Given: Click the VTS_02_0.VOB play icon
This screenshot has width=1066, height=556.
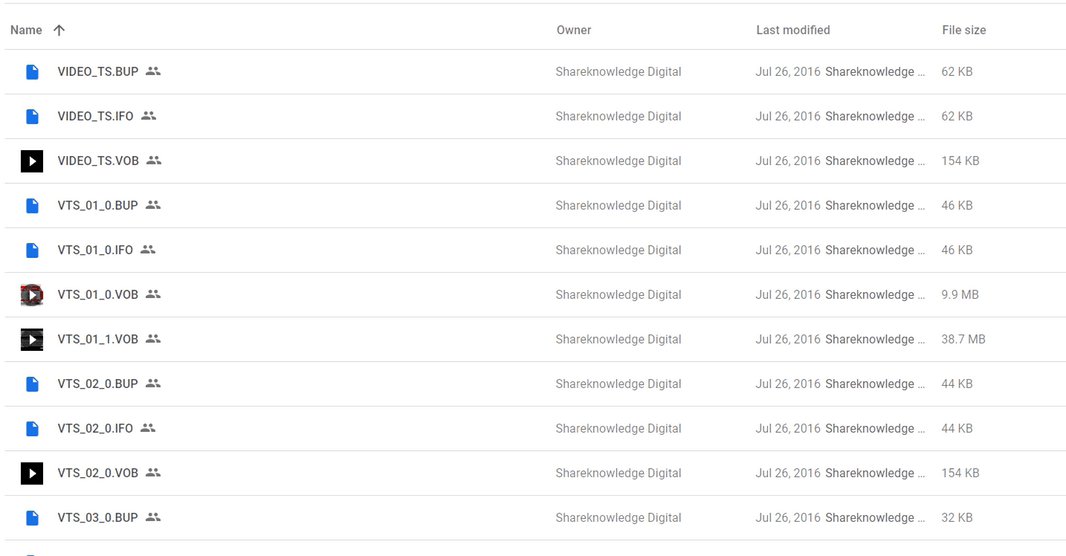Looking at the screenshot, I should (32, 473).
